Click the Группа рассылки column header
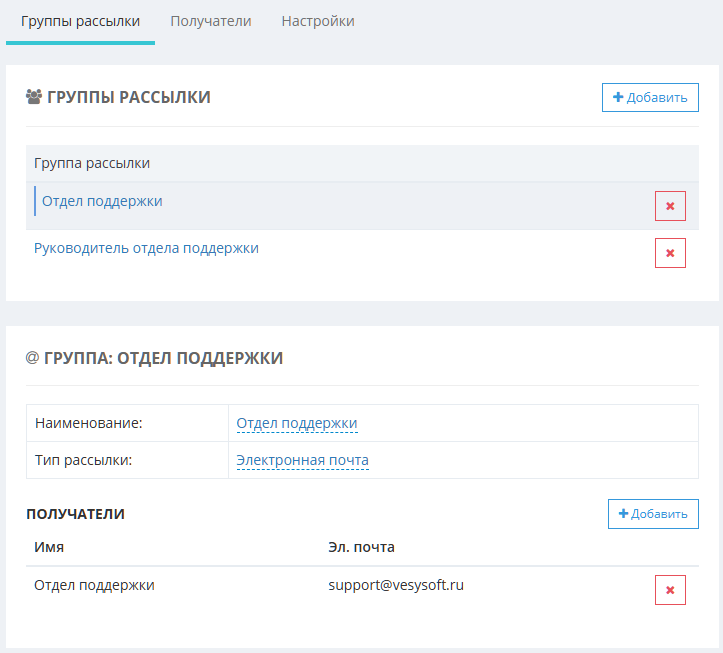723x653 pixels. pyautogui.click(x=92, y=163)
